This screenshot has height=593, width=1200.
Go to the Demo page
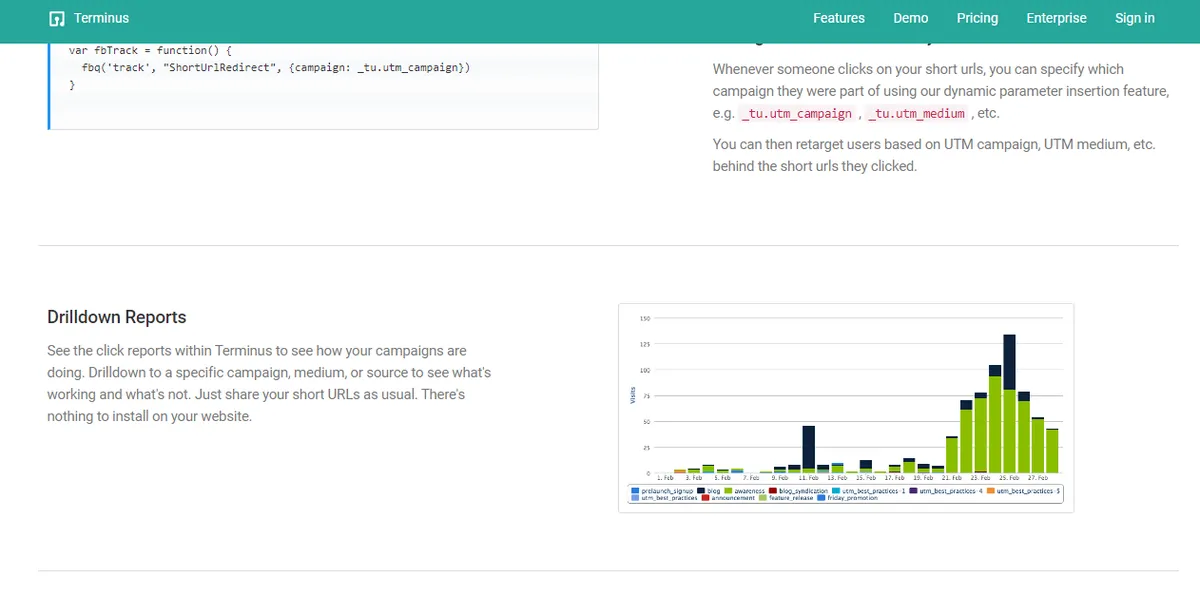click(910, 18)
